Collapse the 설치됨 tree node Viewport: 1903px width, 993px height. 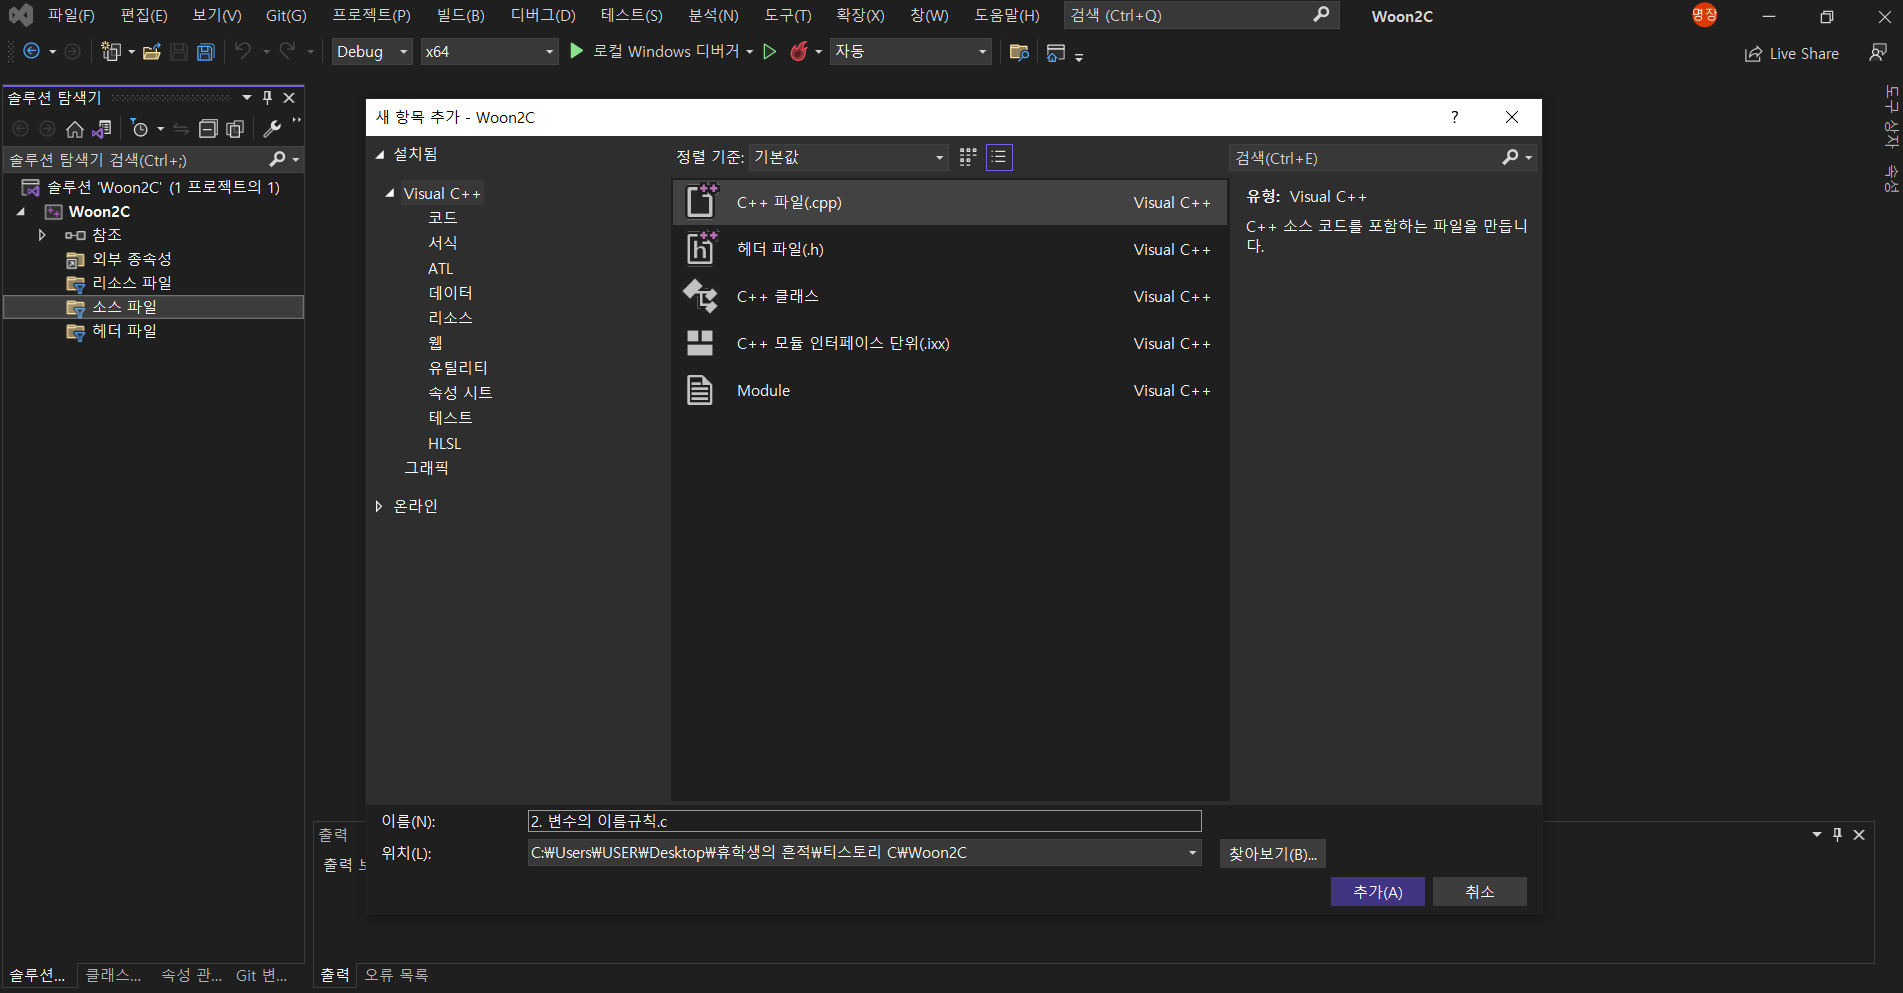click(380, 155)
